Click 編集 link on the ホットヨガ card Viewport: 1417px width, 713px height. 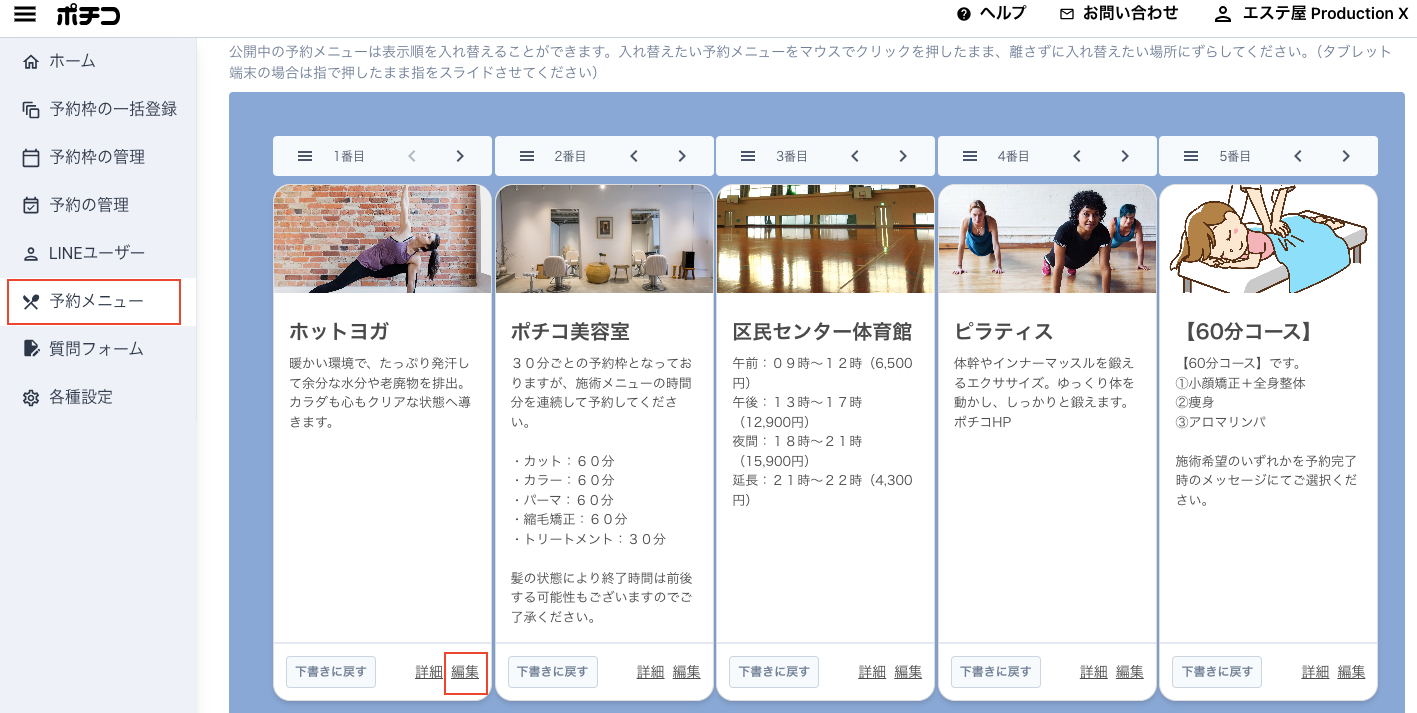point(465,672)
